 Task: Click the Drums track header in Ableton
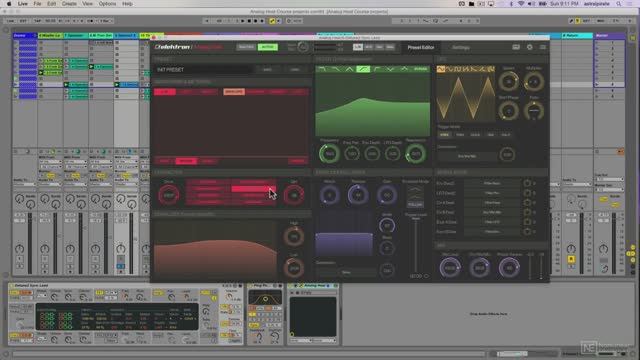(x=24, y=36)
